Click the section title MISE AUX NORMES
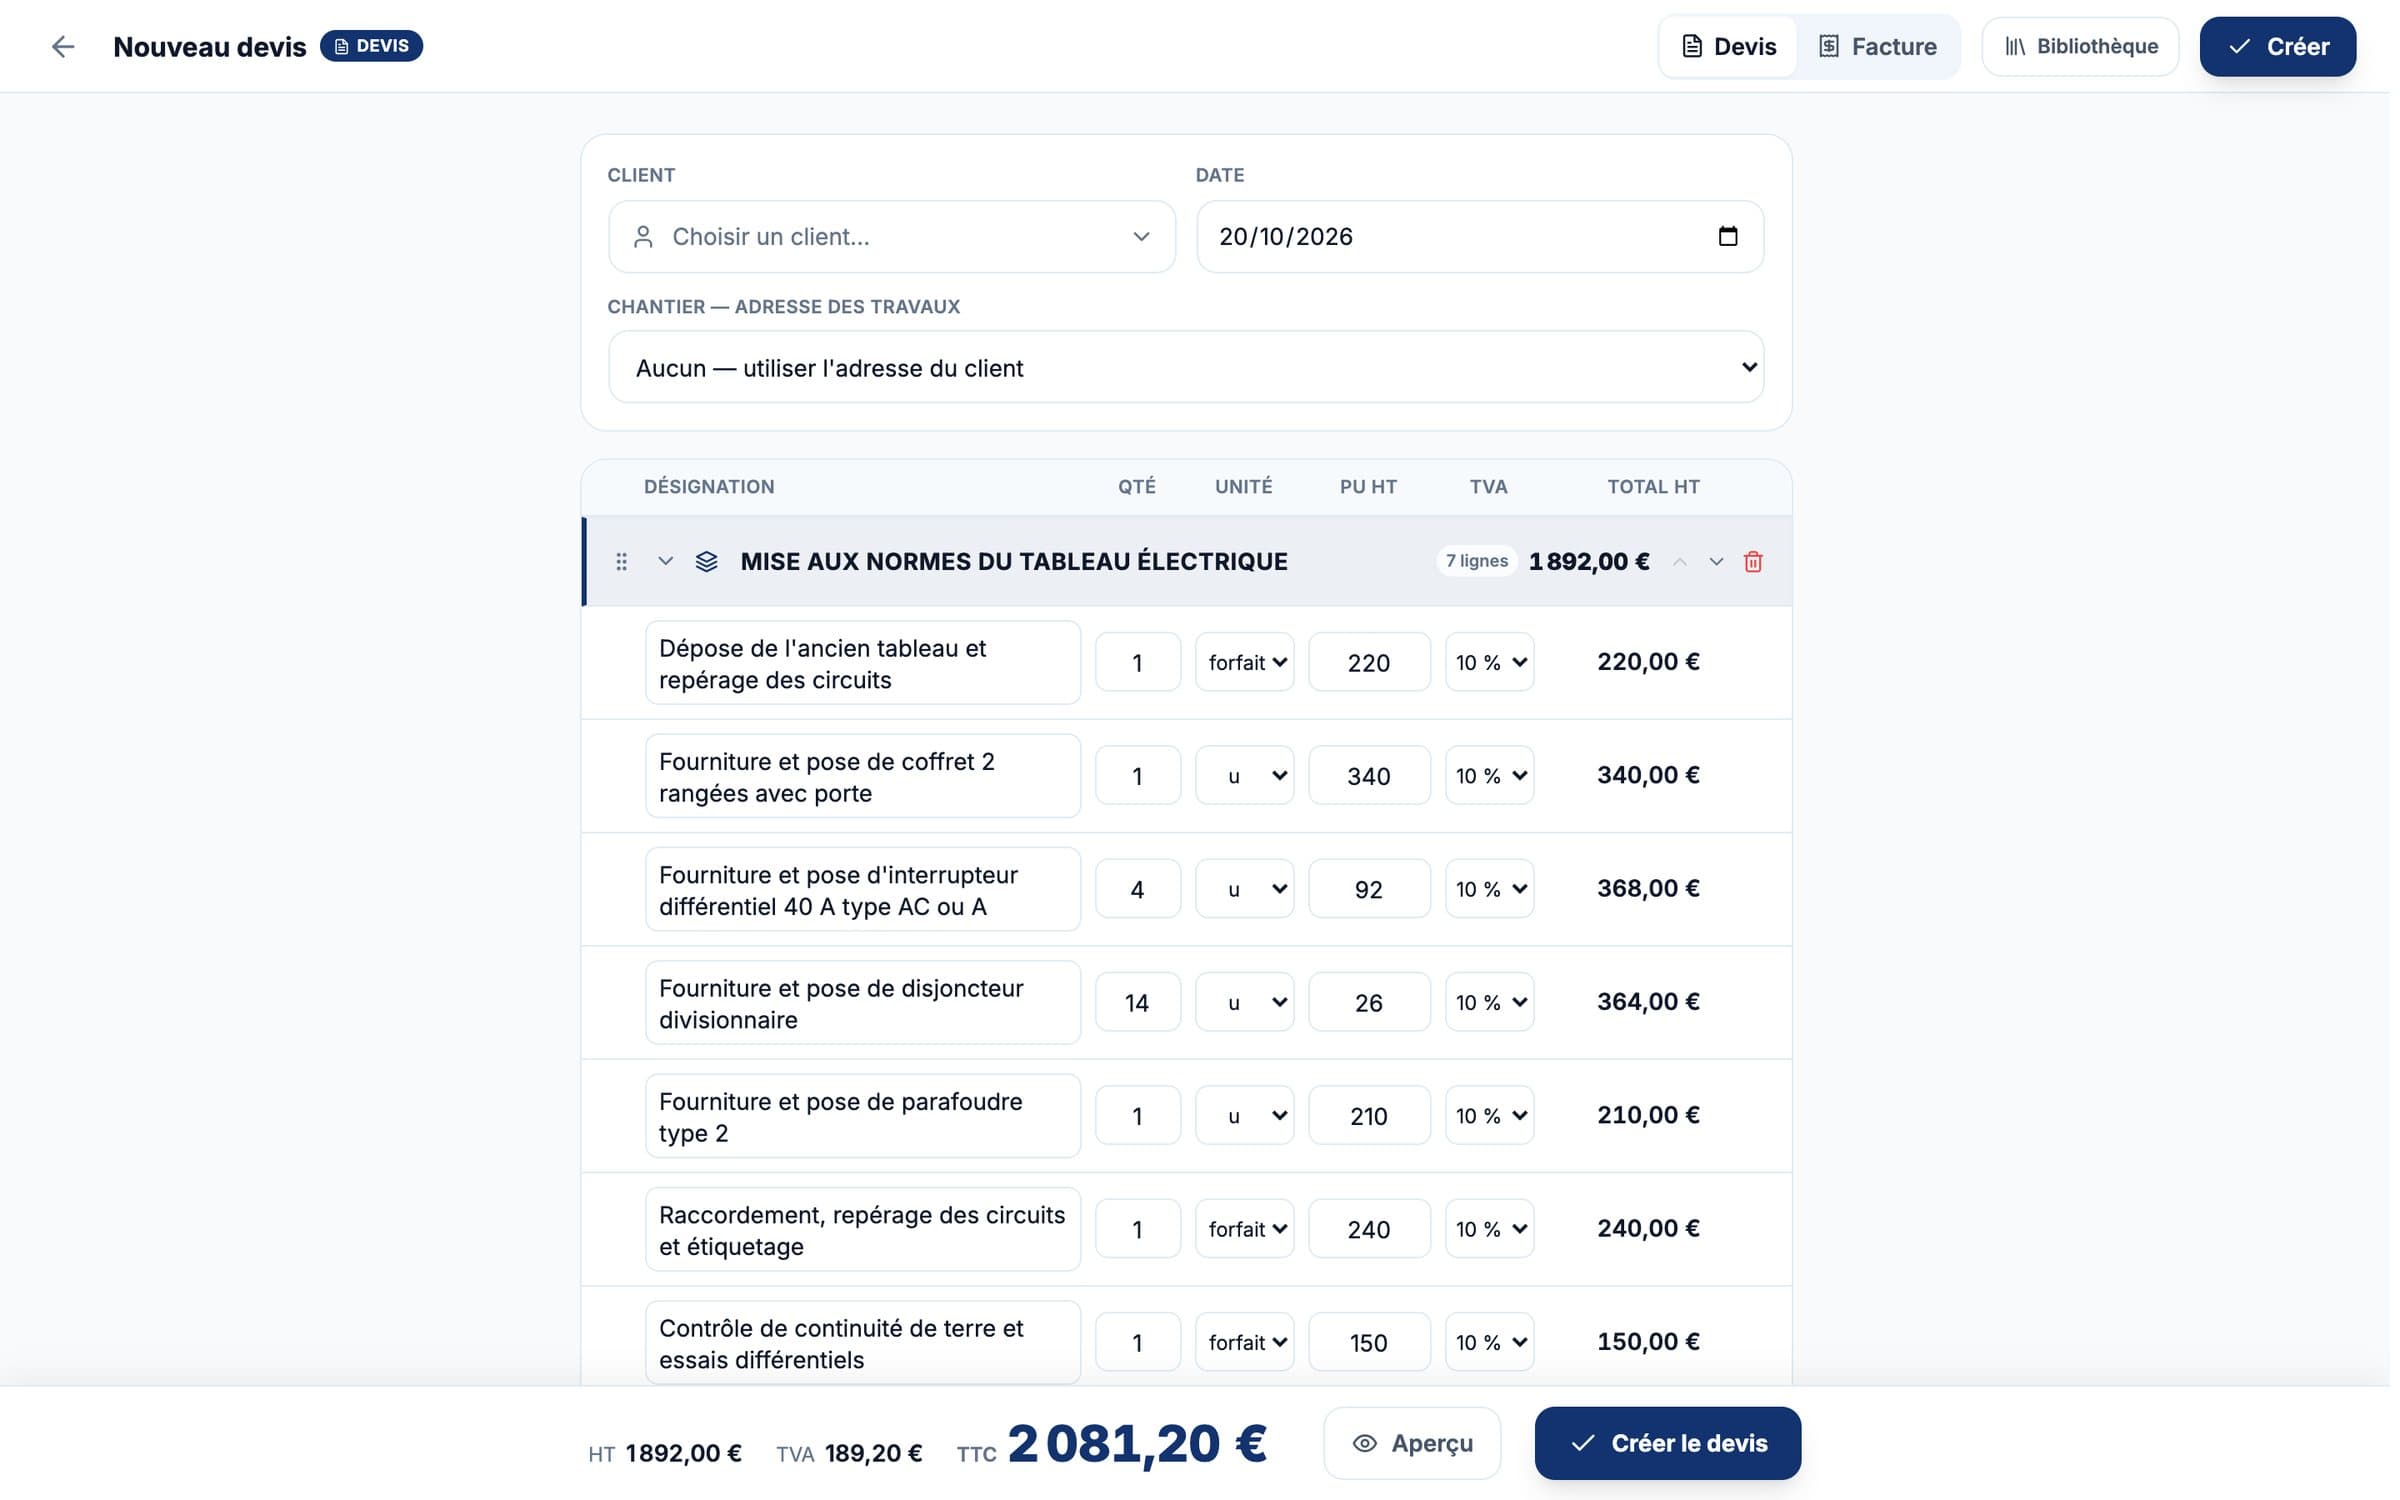Screen dimensions: 2400x1500 pos(1016,563)
